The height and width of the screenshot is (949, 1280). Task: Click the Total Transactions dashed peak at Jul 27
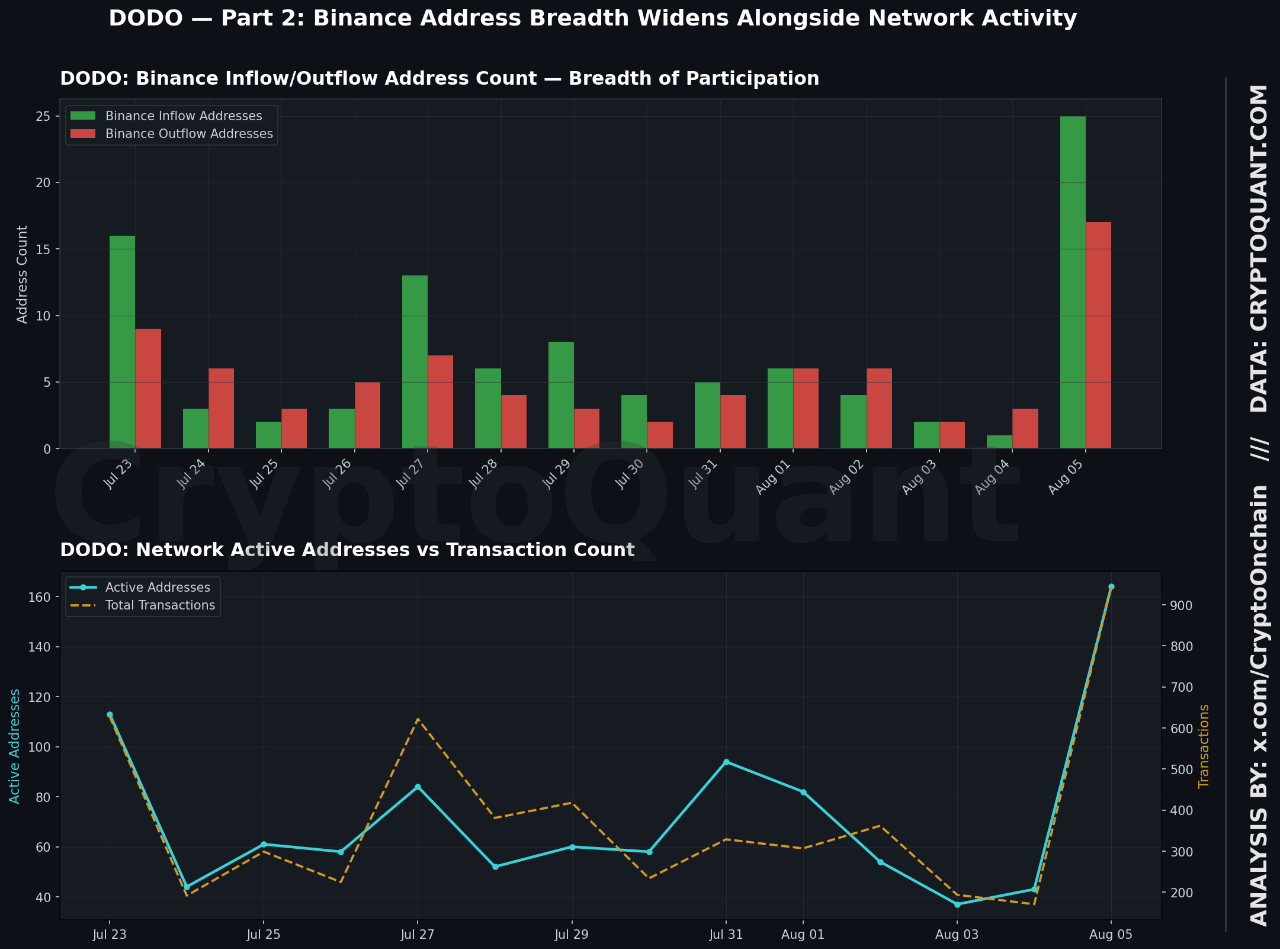[418, 719]
